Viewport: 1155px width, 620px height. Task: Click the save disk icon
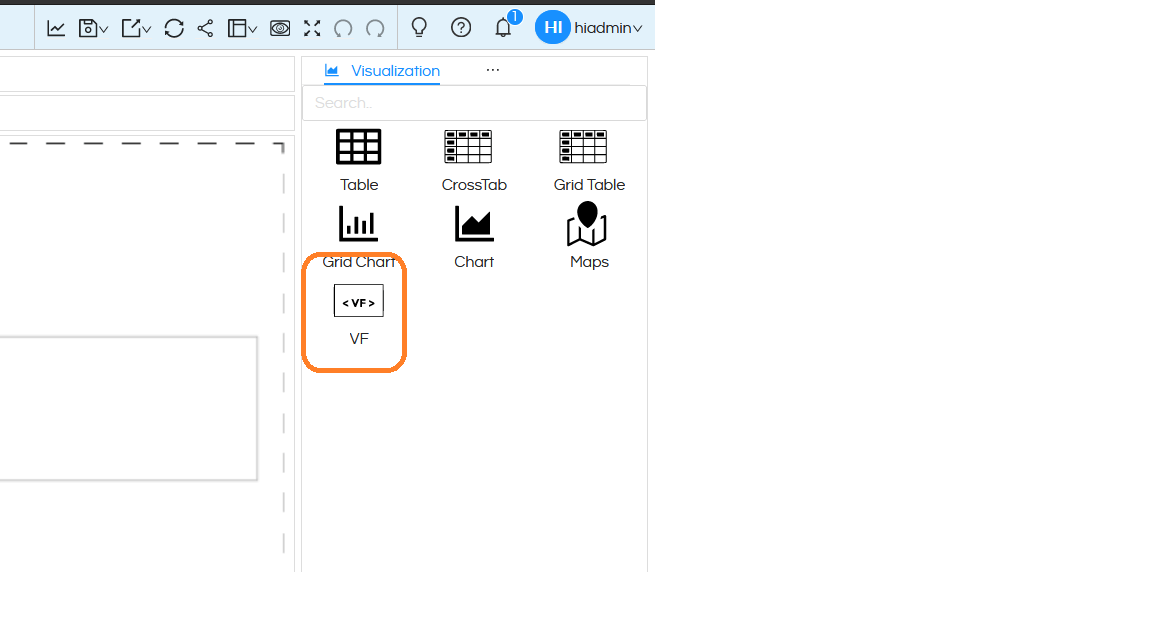click(88, 28)
